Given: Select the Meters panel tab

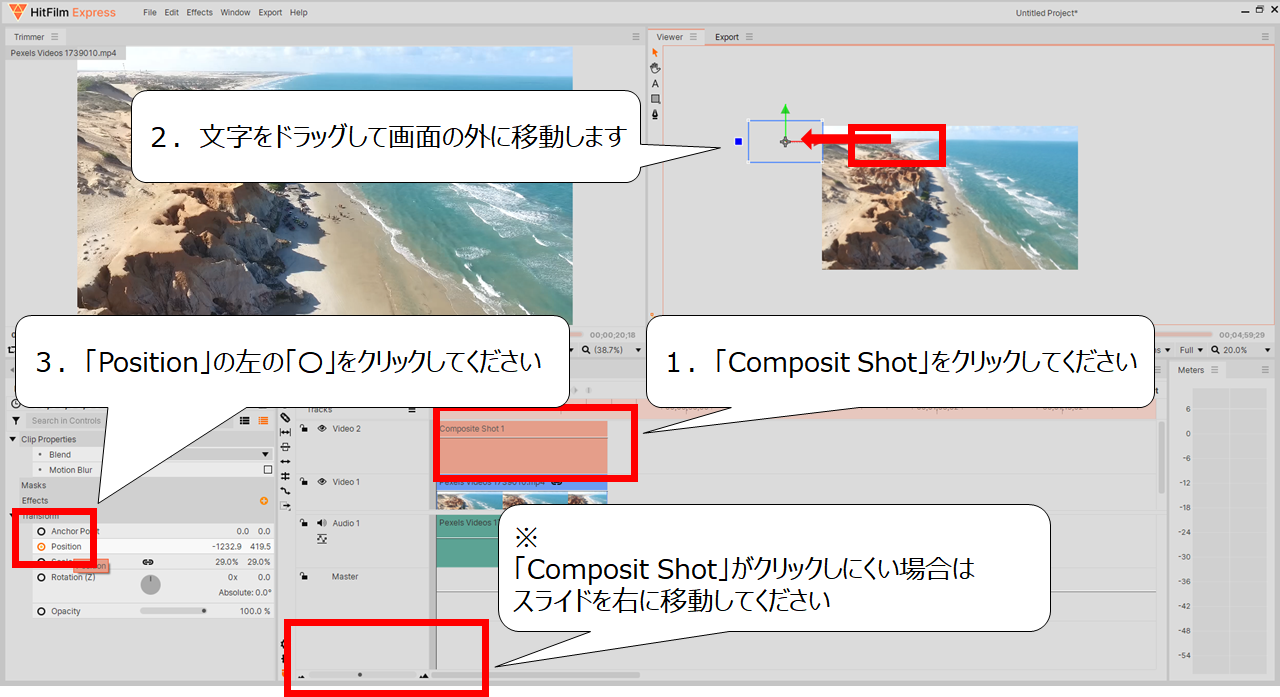Looking at the screenshot, I should (x=1191, y=370).
